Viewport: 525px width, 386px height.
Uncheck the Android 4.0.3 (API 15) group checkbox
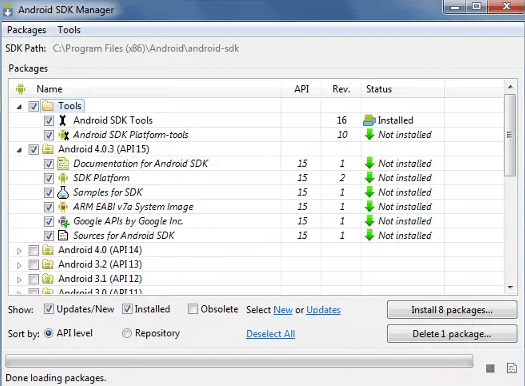[x=33, y=149]
